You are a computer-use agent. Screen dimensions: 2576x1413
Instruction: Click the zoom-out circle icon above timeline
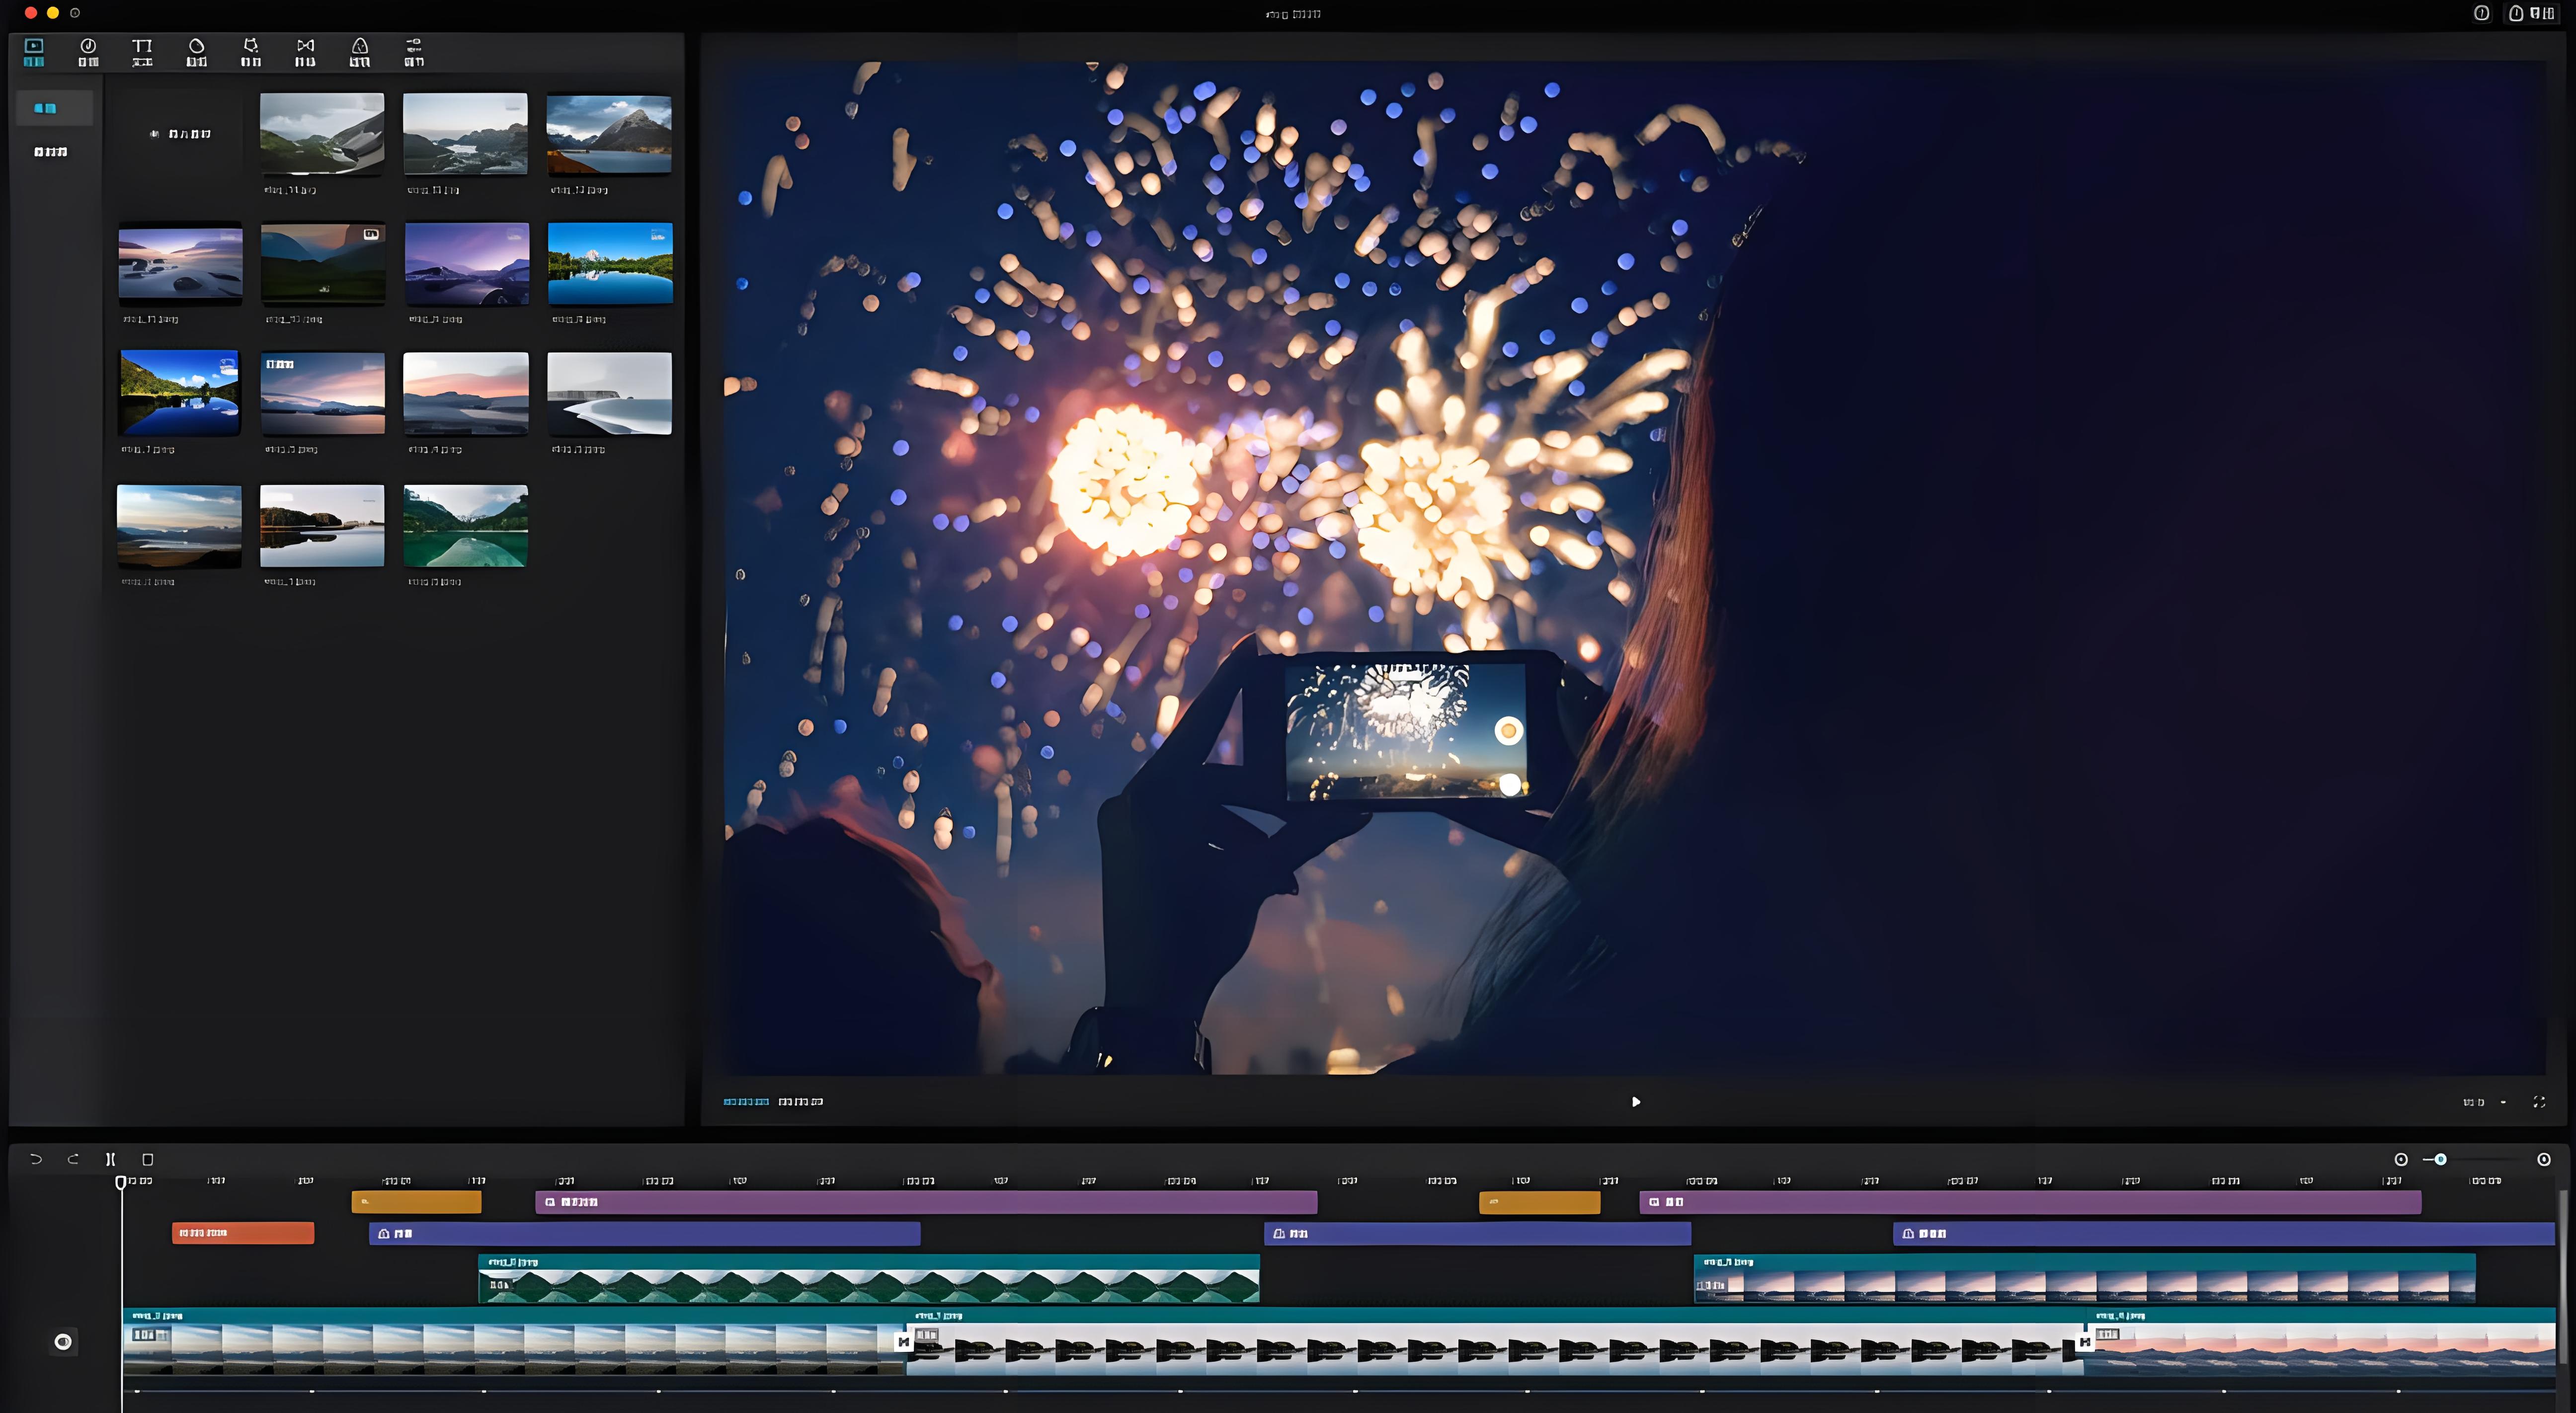click(2401, 1159)
